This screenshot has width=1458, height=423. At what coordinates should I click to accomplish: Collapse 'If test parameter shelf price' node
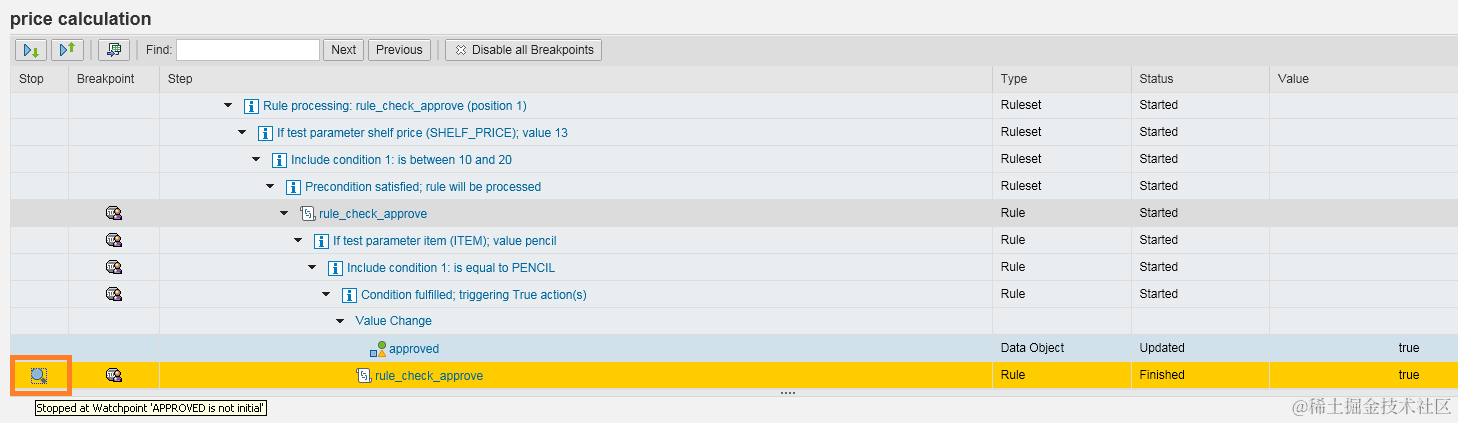242,132
